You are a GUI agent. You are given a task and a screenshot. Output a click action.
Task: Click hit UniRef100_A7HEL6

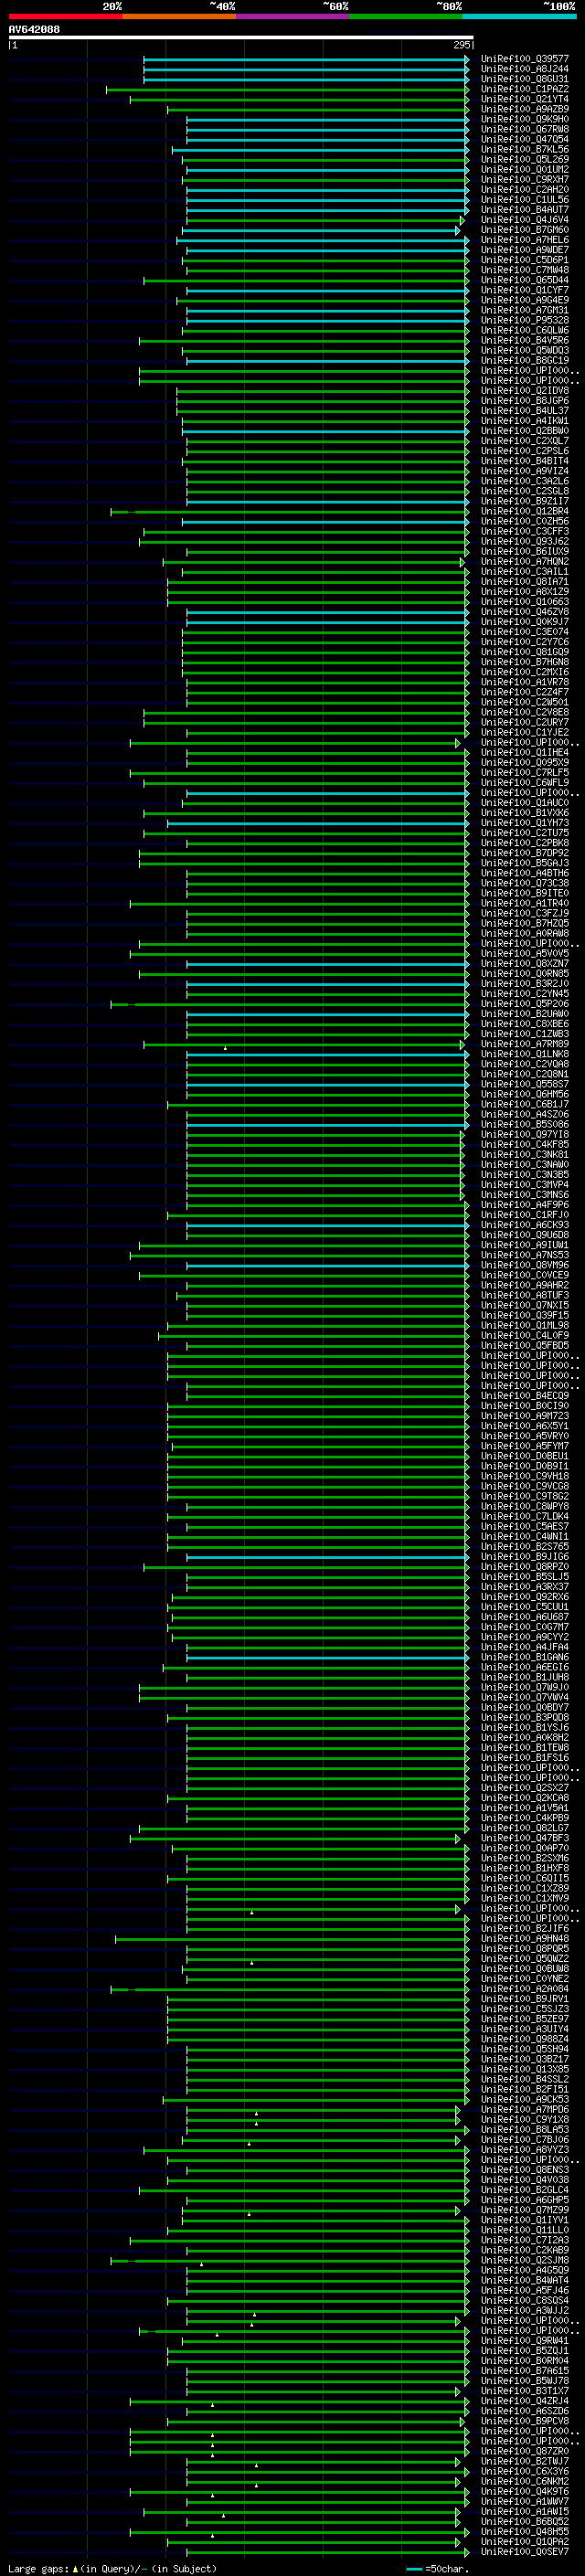pyautogui.click(x=525, y=240)
